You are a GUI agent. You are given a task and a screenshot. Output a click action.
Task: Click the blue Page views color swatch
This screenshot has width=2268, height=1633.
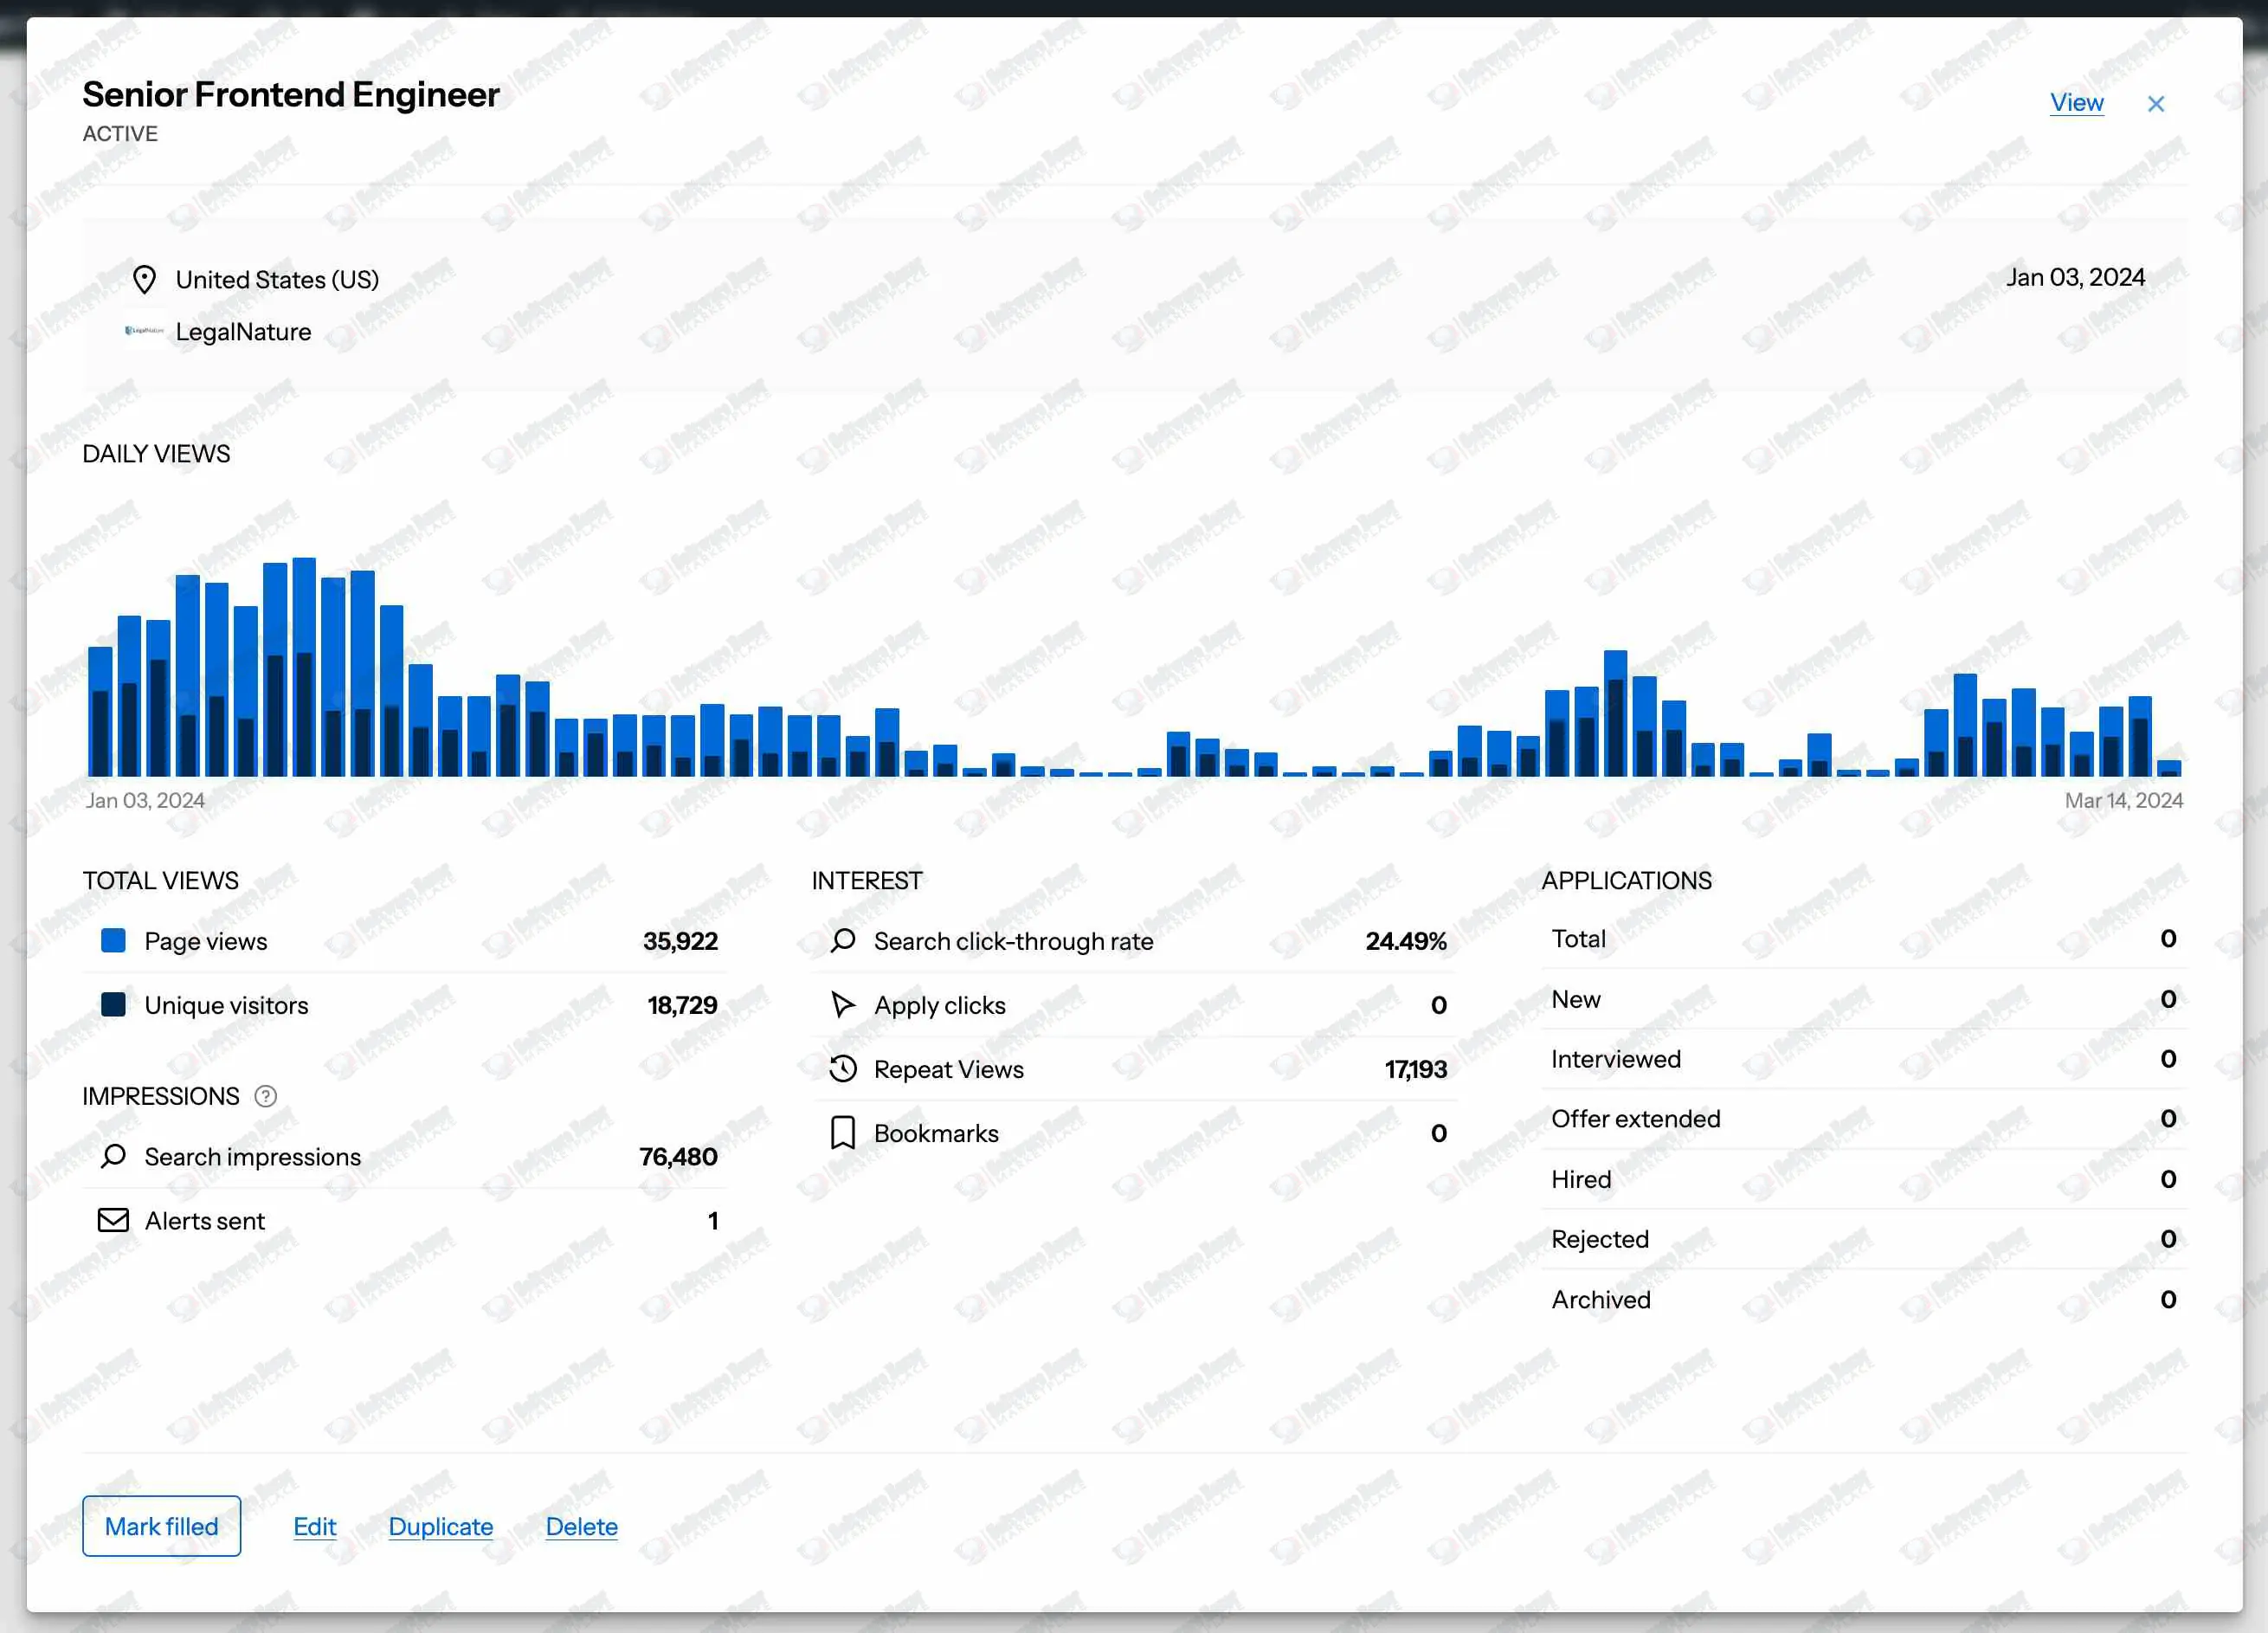click(113, 940)
